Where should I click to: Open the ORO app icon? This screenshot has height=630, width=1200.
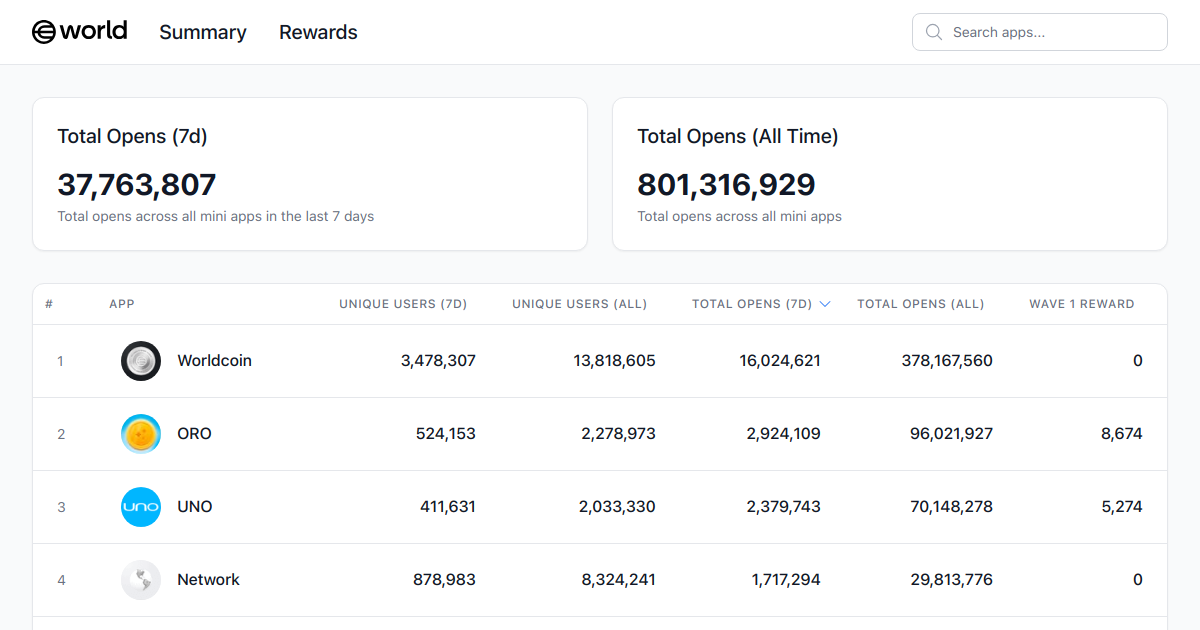[141, 434]
